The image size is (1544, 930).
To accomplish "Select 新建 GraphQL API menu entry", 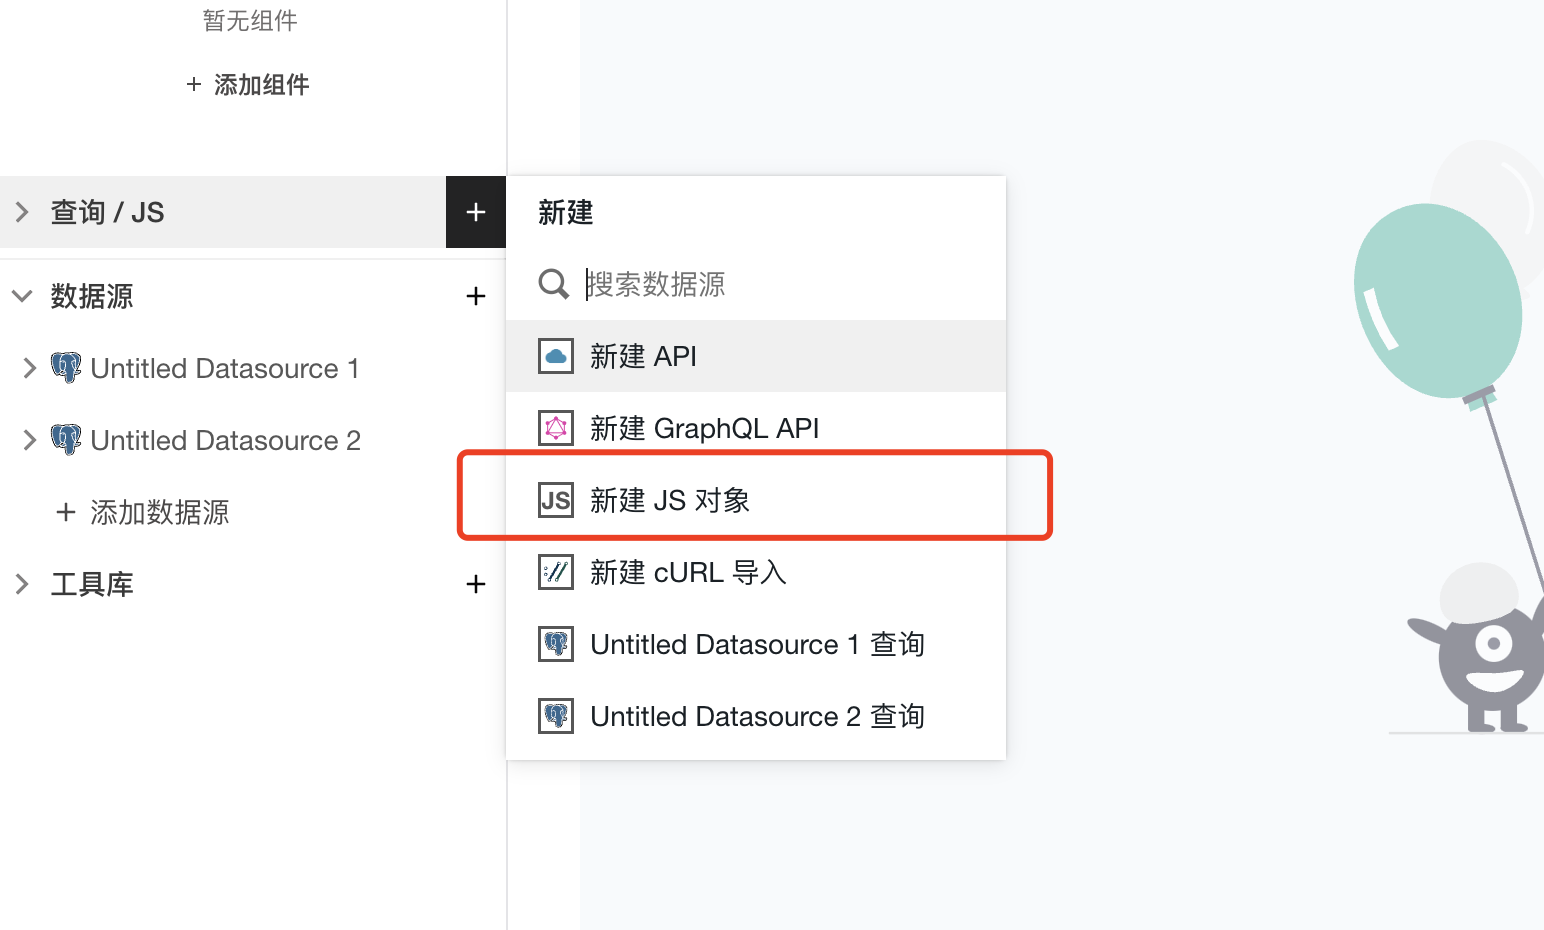I will tap(756, 428).
